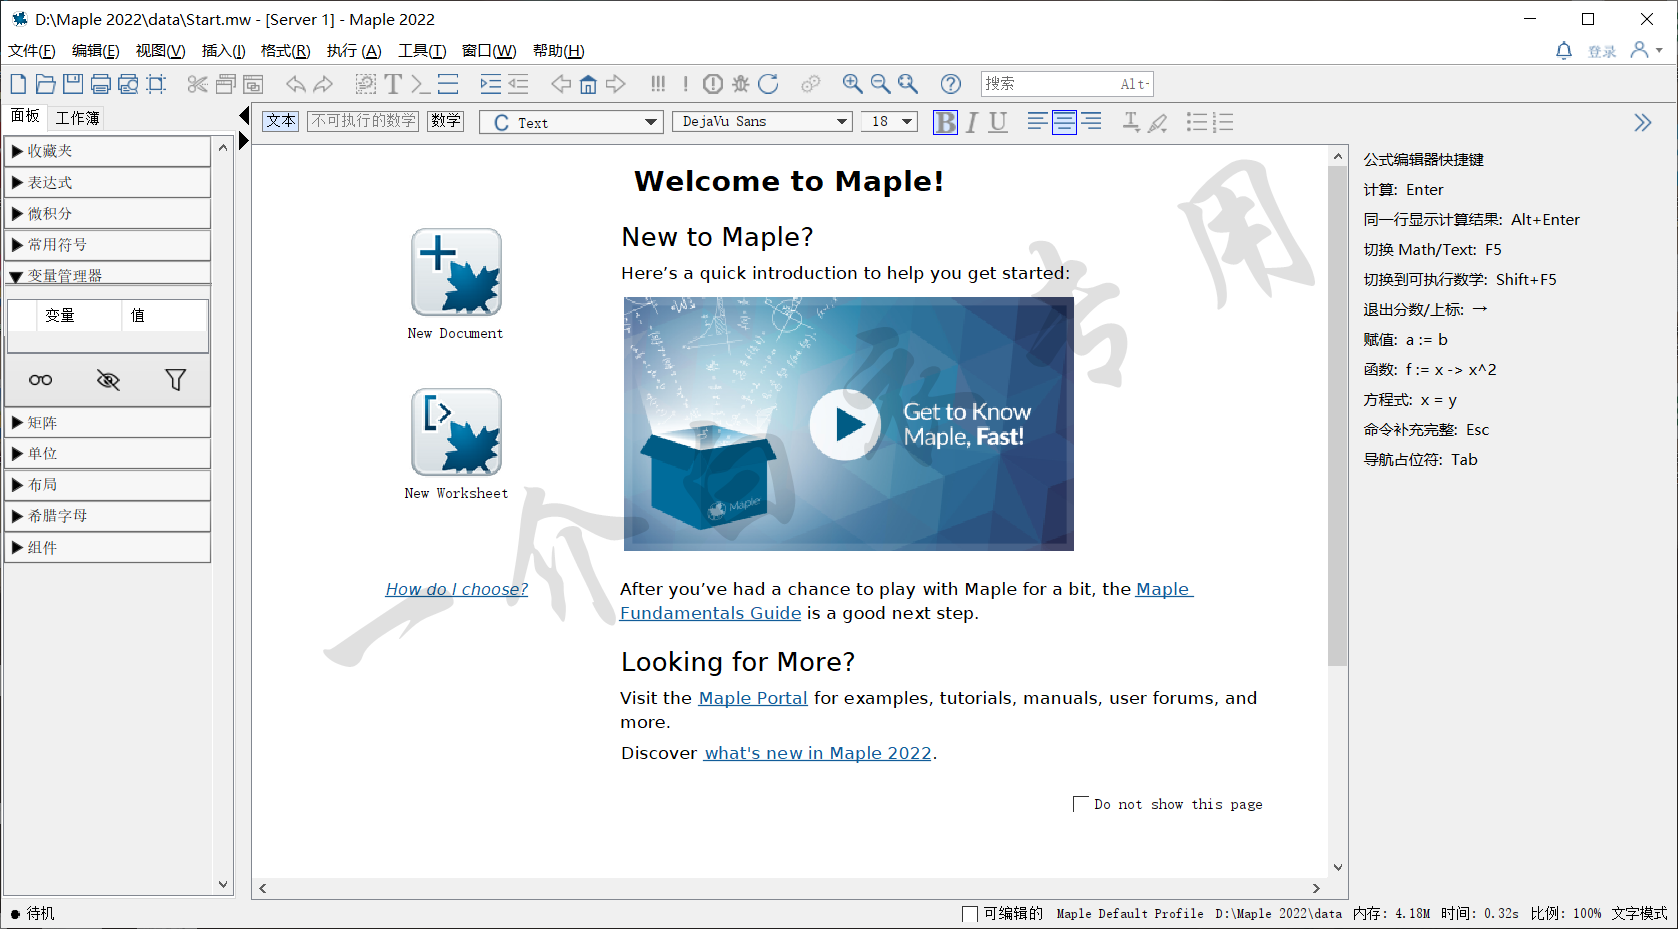This screenshot has width=1678, height=929.
Task: Open the font size 18 dropdown
Action: click(x=889, y=122)
